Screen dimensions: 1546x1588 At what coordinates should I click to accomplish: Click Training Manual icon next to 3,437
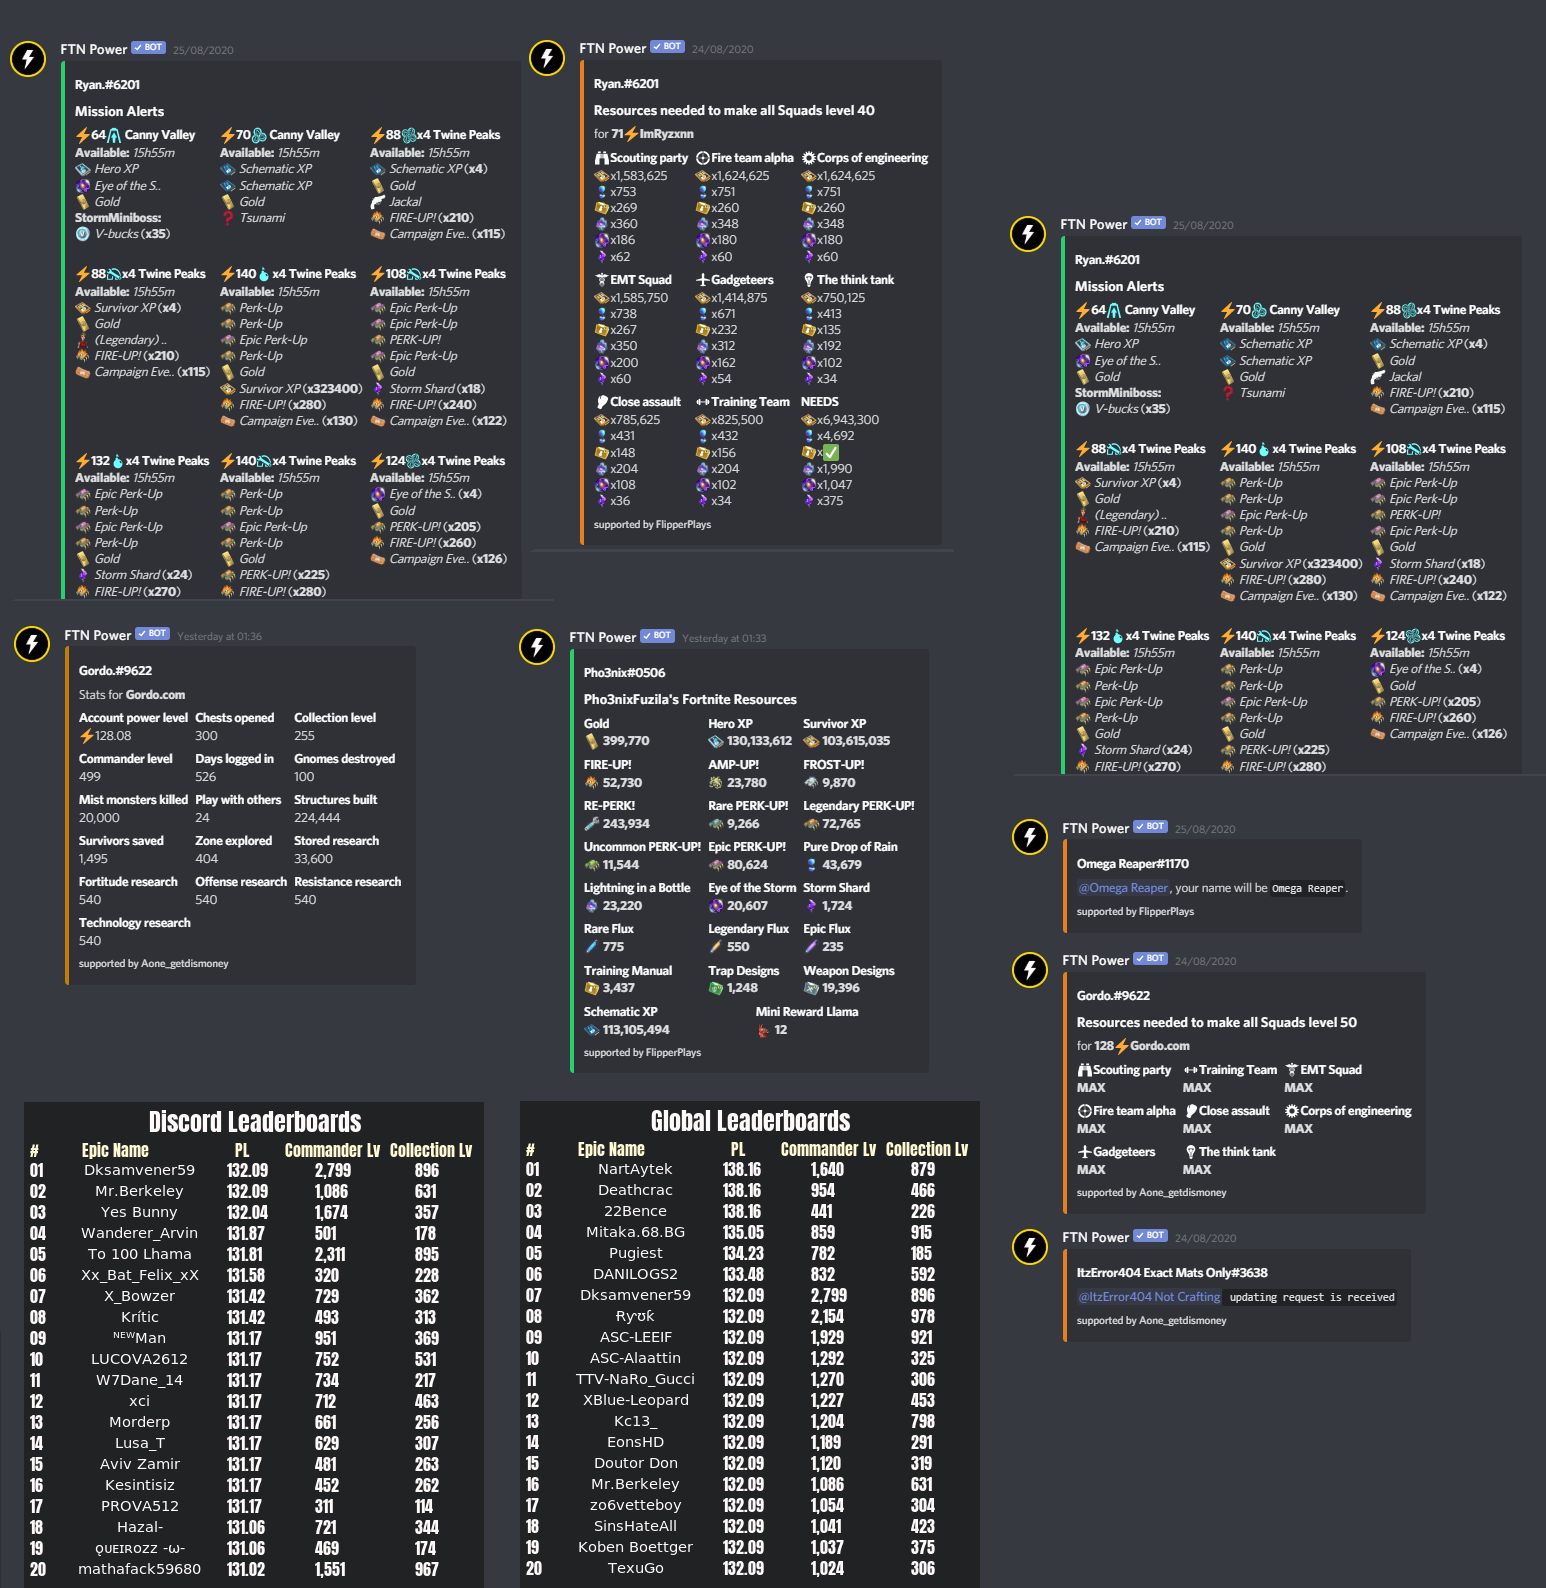(x=591, y=988)
